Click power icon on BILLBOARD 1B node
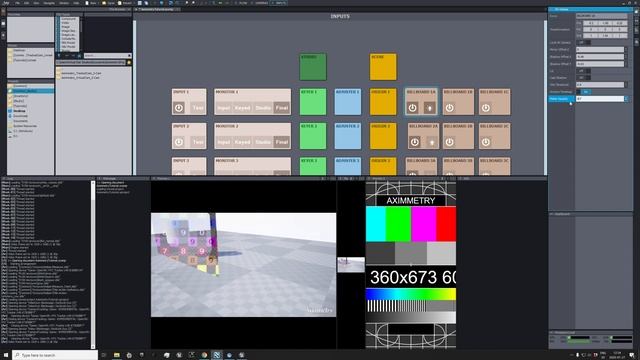Image resolution: width=640 pixels, height=360 pixels. pyautogui.click(x=449, y=108)
